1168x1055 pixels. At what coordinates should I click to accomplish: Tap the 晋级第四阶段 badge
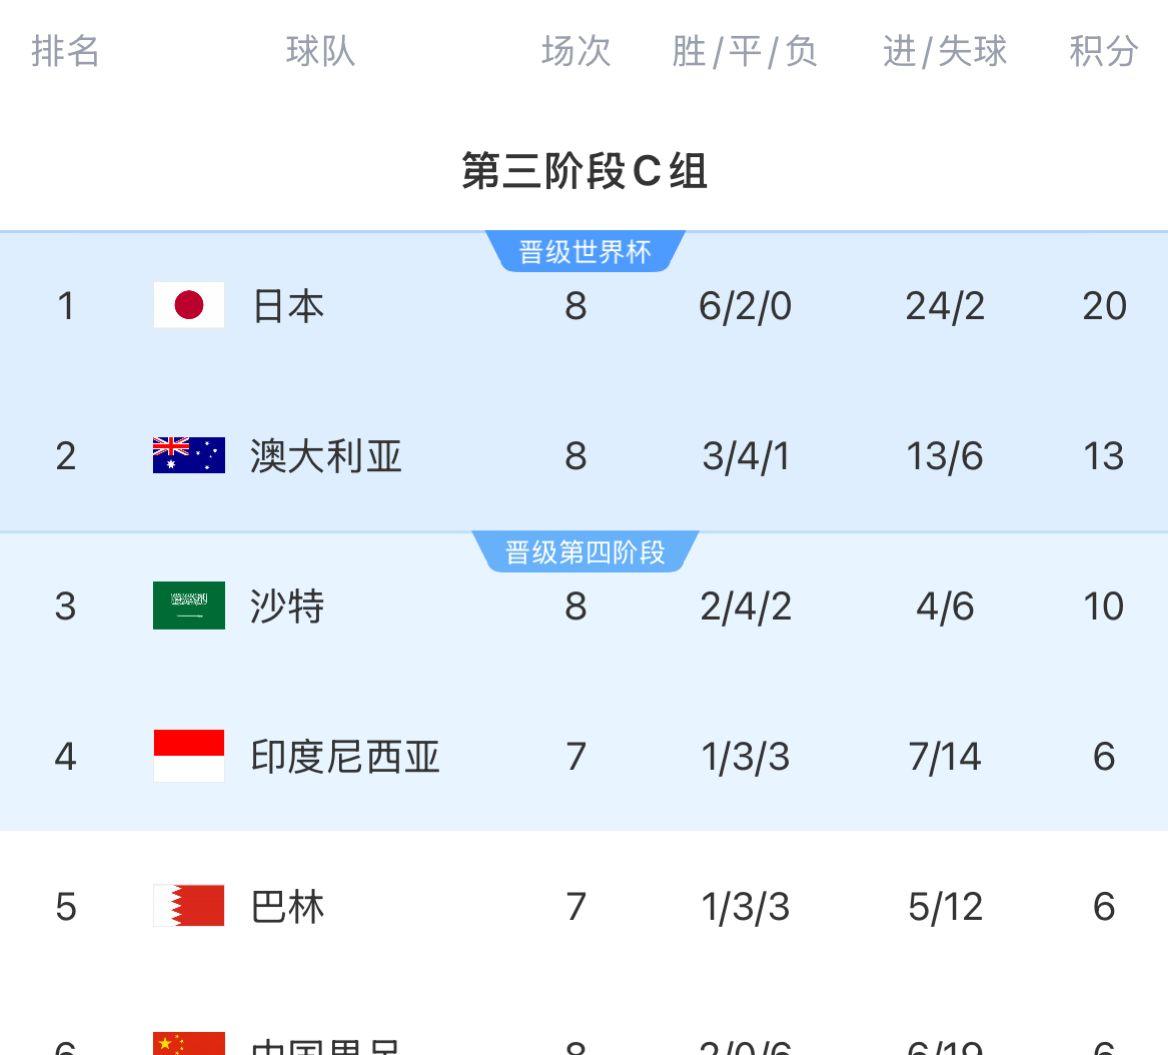(585, 552)
